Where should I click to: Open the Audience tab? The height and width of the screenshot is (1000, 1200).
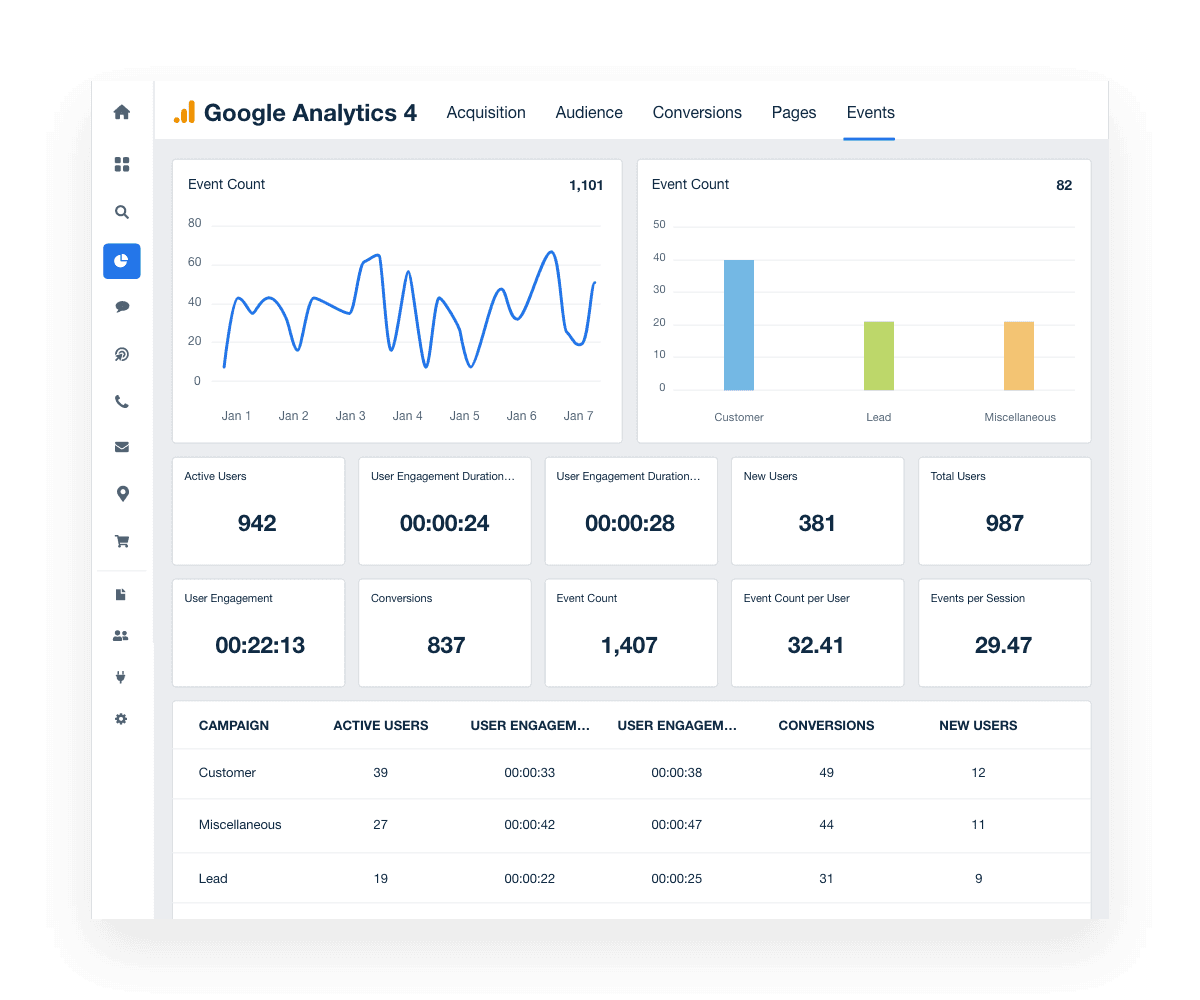pos(589,113)
